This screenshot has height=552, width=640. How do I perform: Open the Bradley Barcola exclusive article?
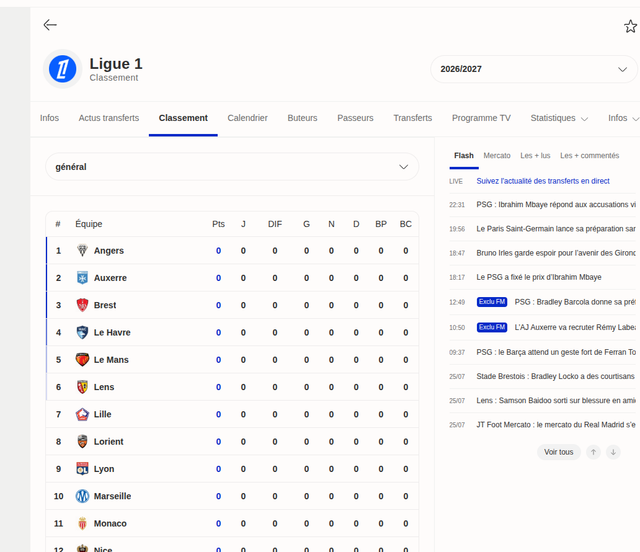[x=575, y=302]
